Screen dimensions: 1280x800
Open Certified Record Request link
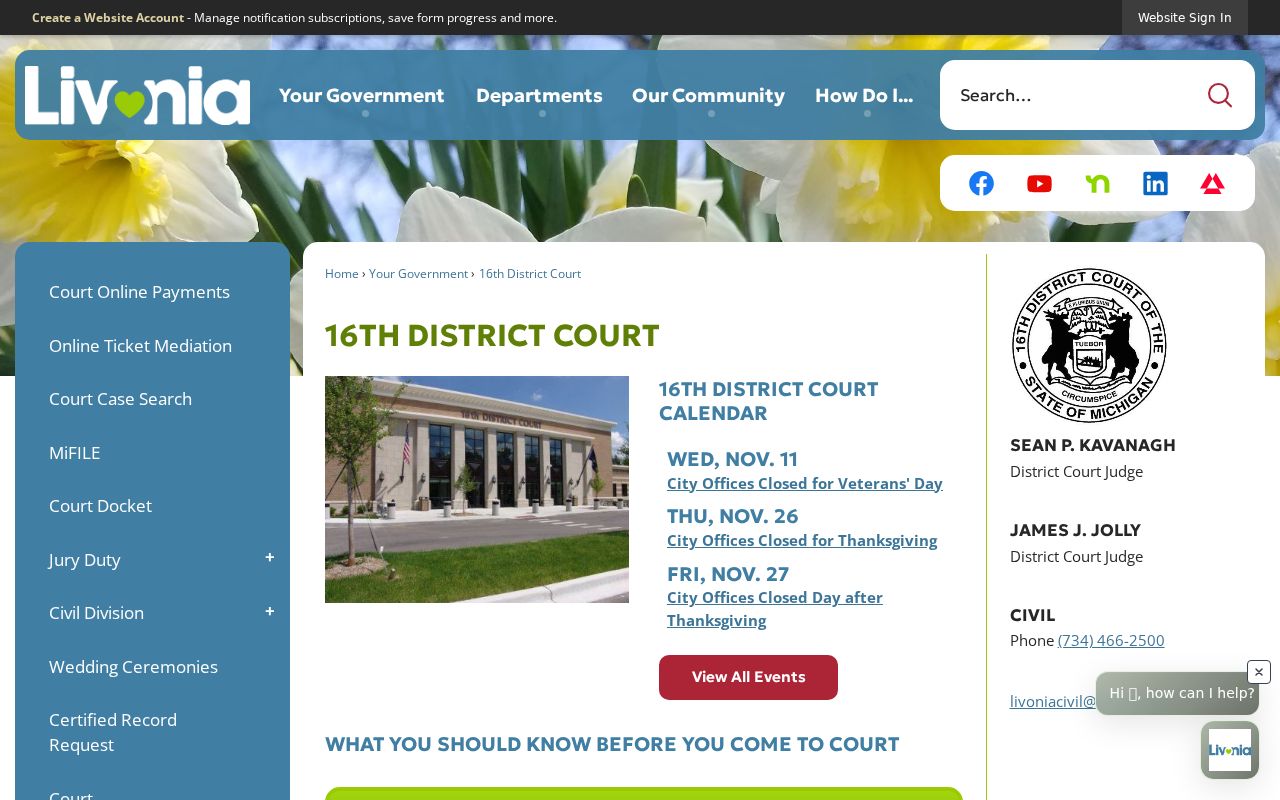(x=113, y=732)
